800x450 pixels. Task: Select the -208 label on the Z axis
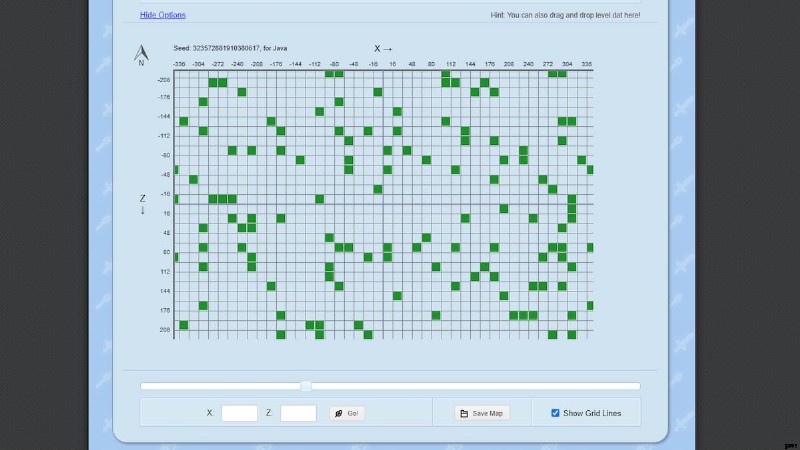[164, 78]
